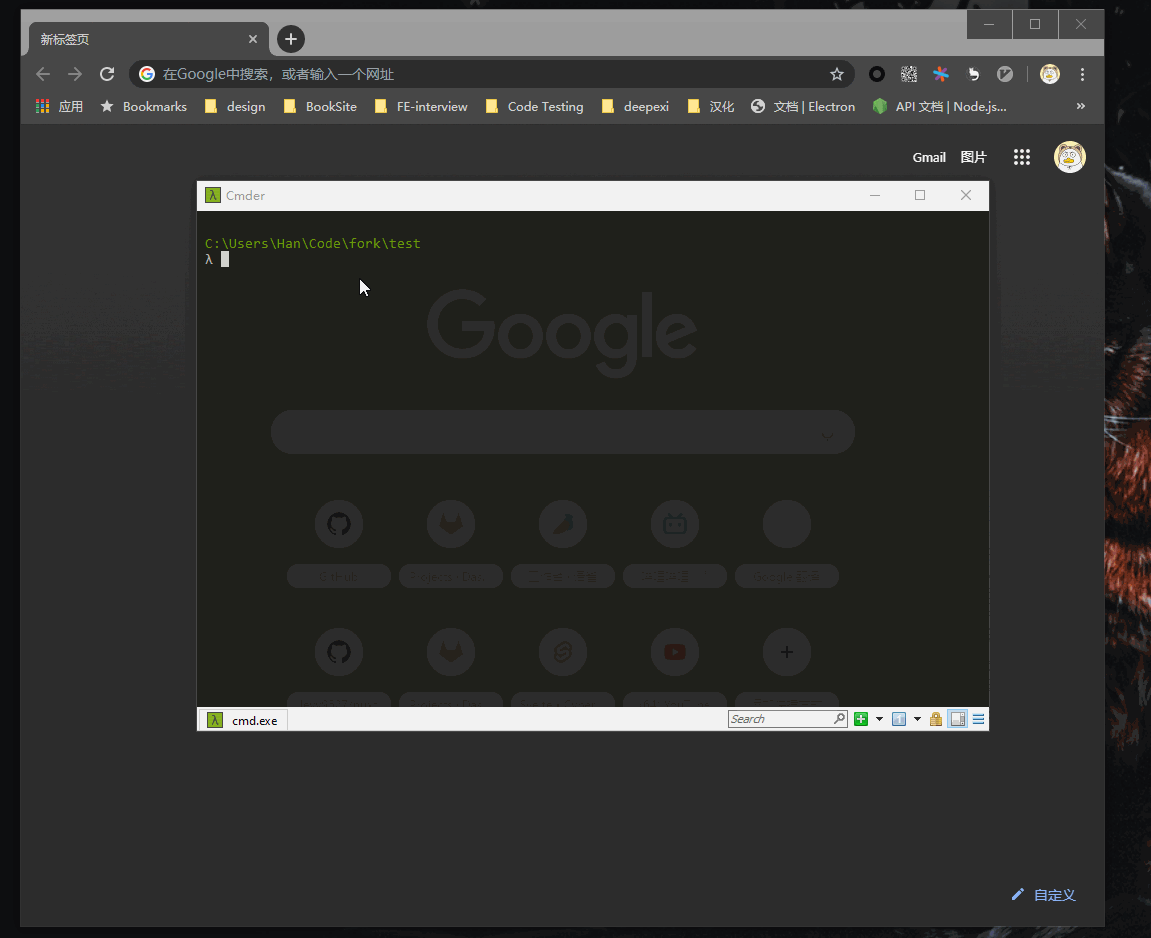Viewport: 1151px width, 938px height.
Task: Show hidden bookmarks with the » chevron
Action: pos(1081,106)
